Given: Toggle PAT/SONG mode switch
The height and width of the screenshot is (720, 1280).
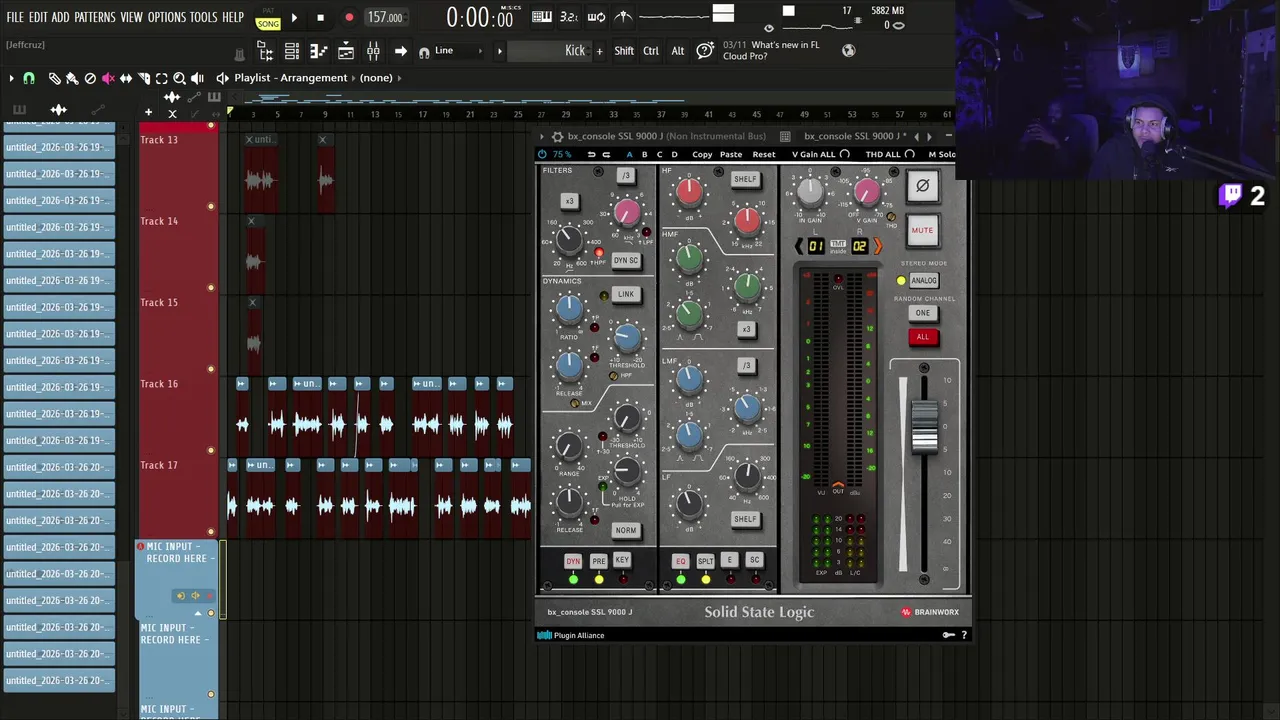Looking at the screenshot, I should (268, 19).
